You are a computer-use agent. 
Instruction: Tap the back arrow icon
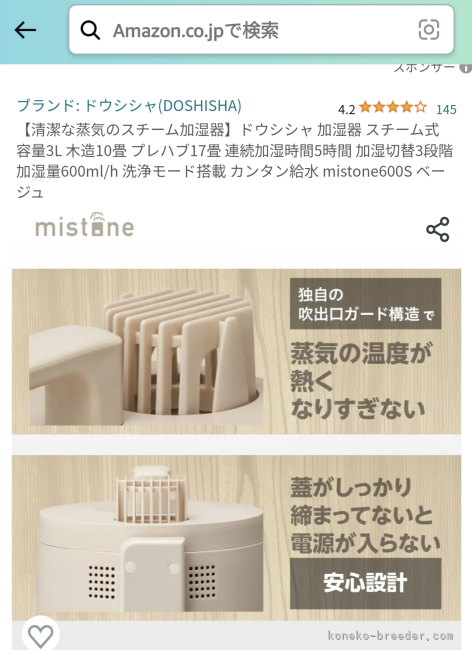click(25, 30)
